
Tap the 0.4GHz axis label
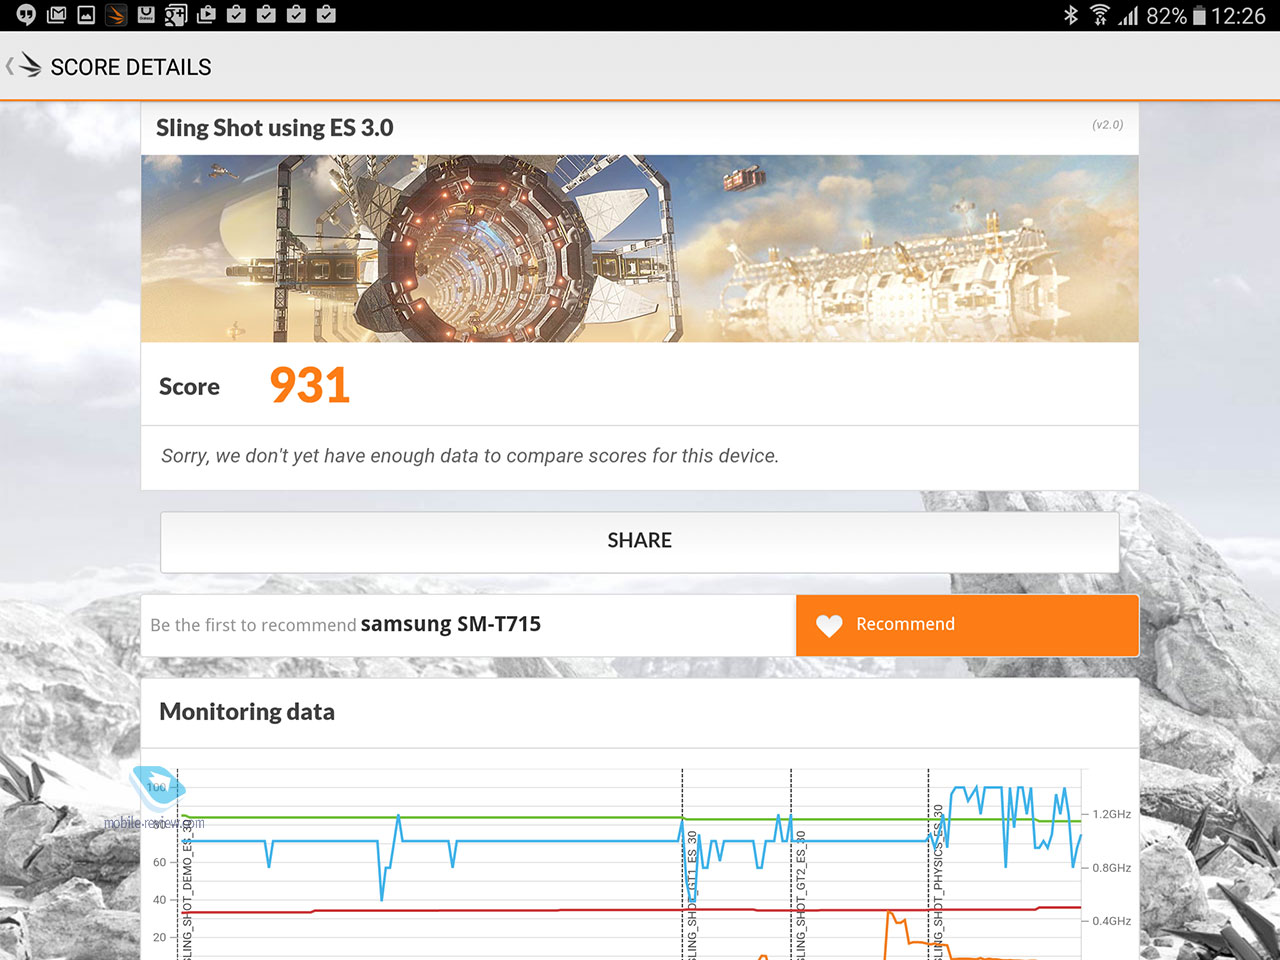pyautogui.click(x=1112, y=921)
